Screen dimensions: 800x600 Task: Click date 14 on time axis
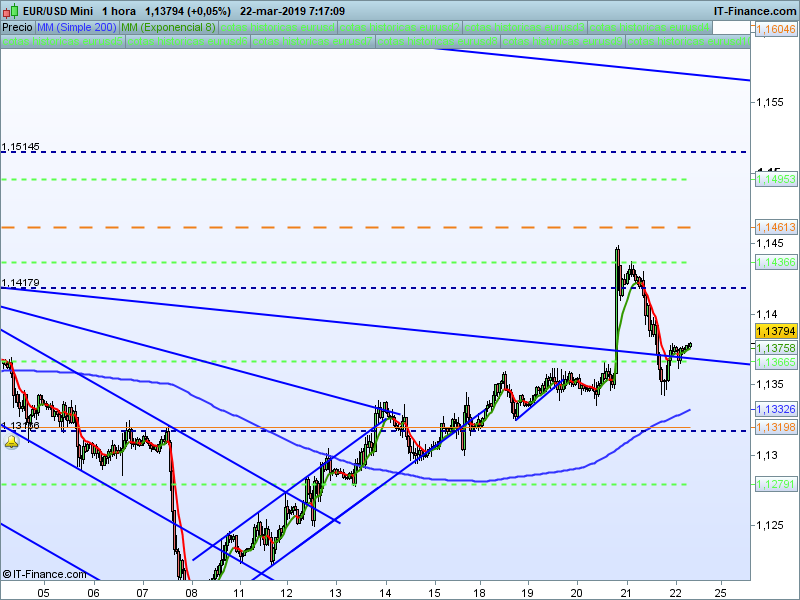pos(385,592)
